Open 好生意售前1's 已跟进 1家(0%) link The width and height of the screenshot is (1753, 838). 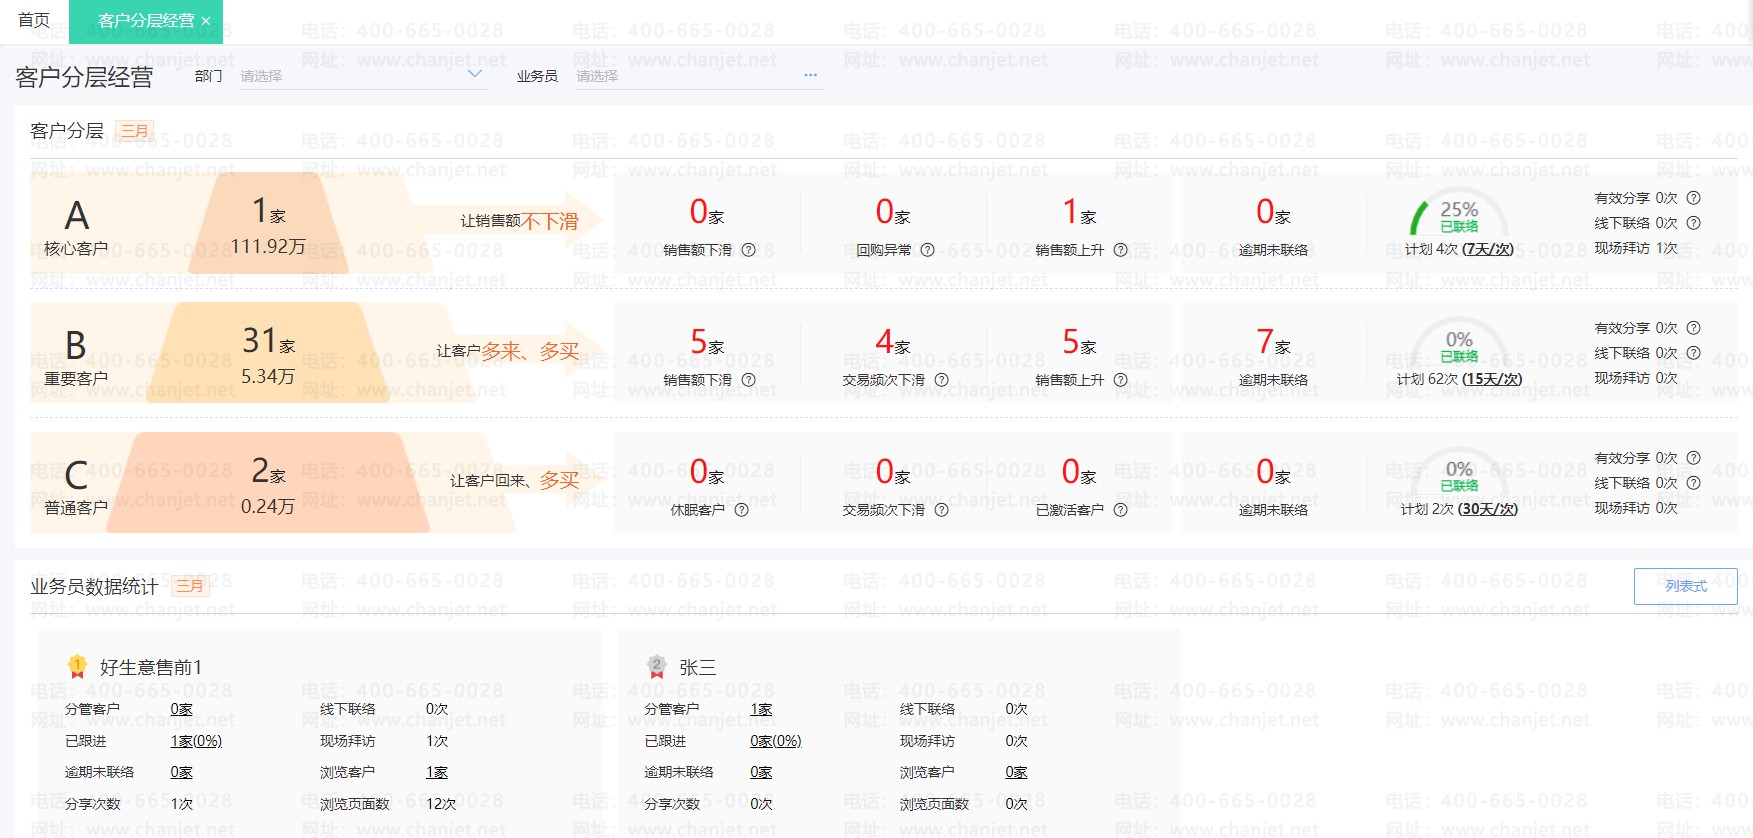pos(196,741)
